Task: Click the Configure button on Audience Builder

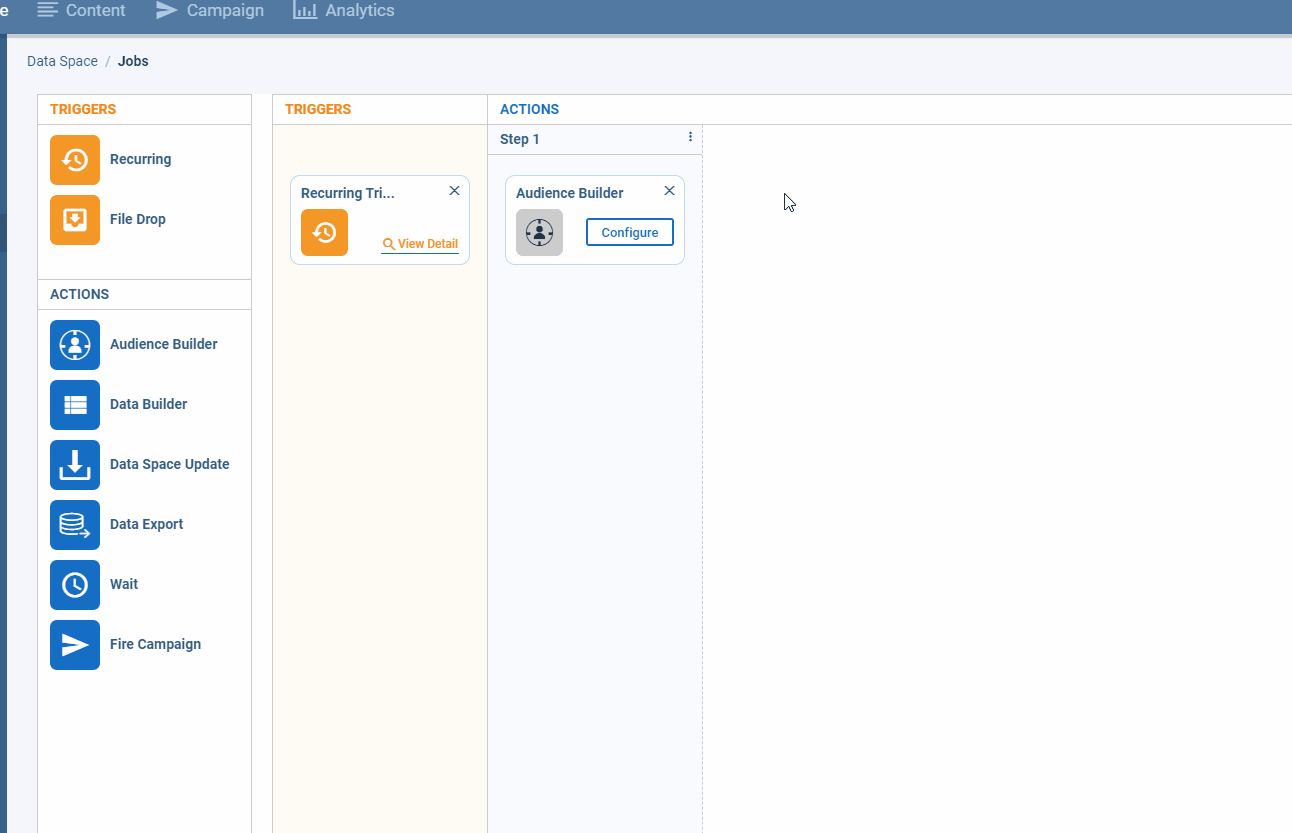Action: (630, 232)
